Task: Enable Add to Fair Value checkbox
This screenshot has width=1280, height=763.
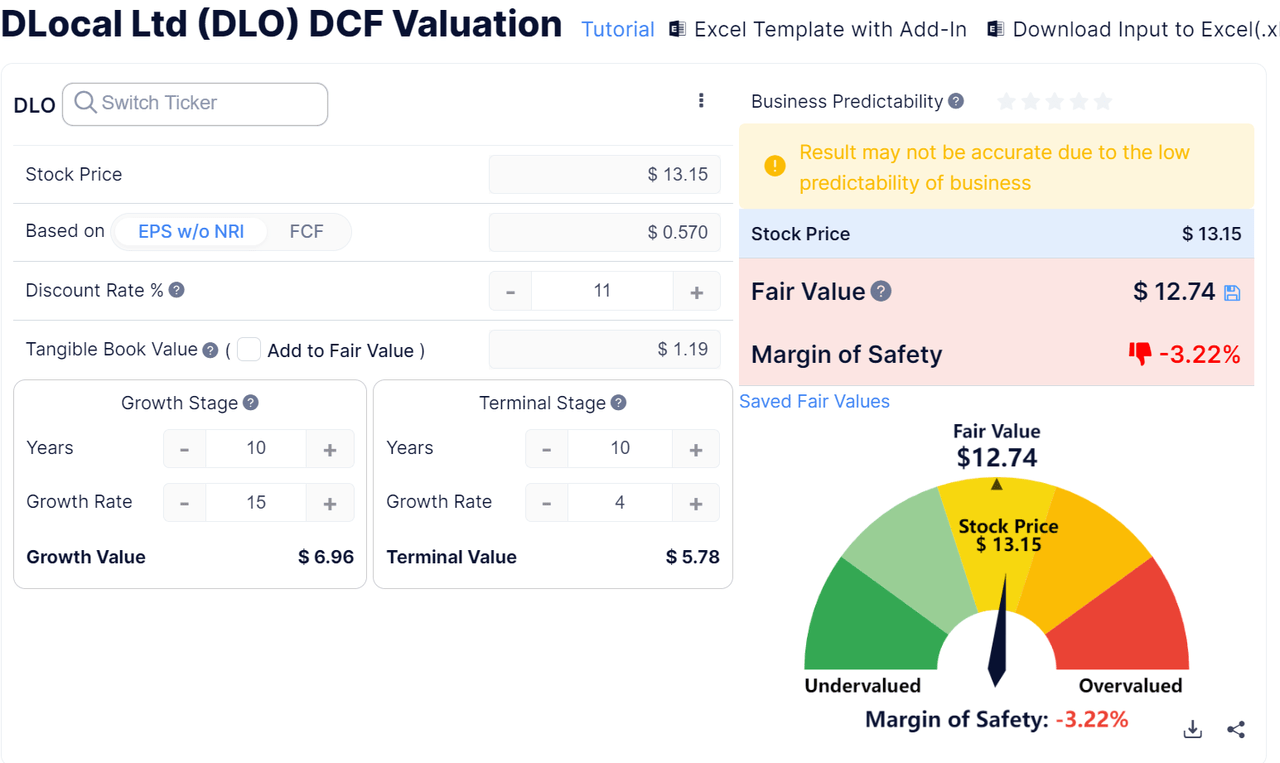Action: tap(248, 349)
